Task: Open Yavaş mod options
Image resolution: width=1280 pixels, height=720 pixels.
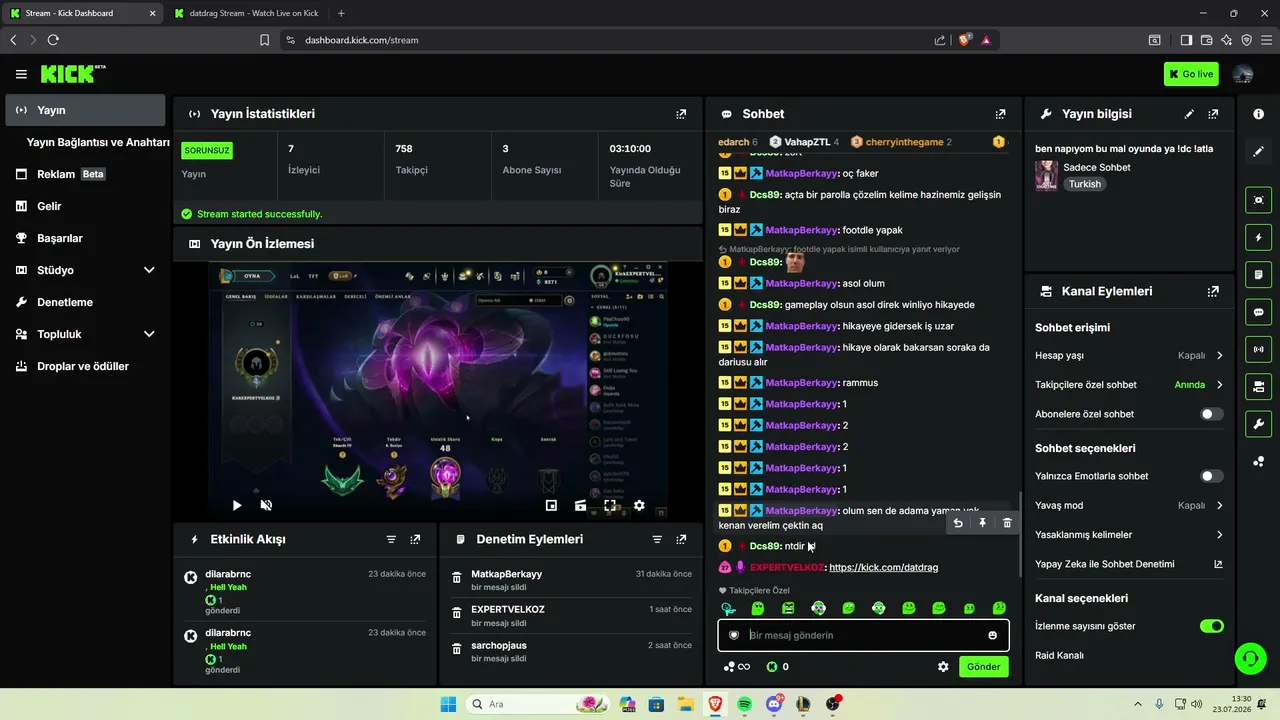Action: [x=1129, y=506]
